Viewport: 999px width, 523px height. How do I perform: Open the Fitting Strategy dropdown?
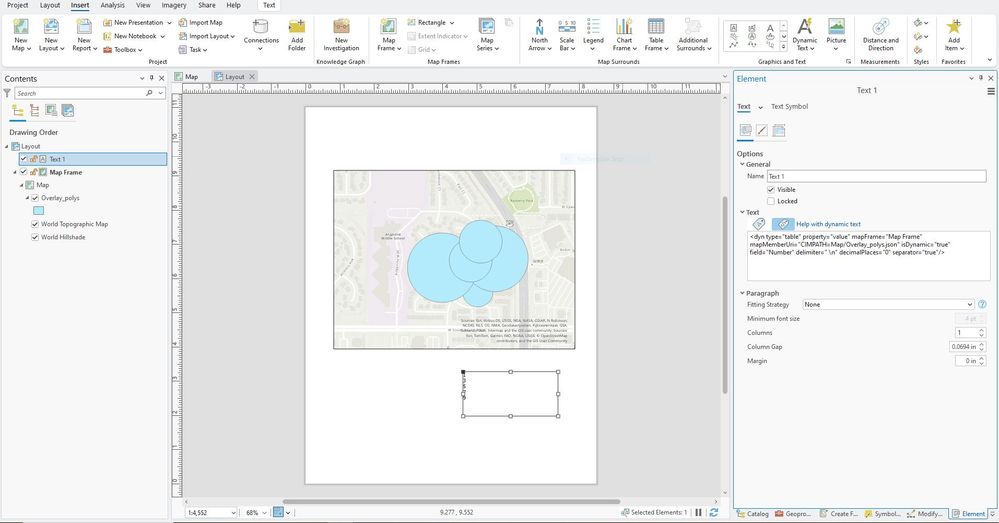888,304
